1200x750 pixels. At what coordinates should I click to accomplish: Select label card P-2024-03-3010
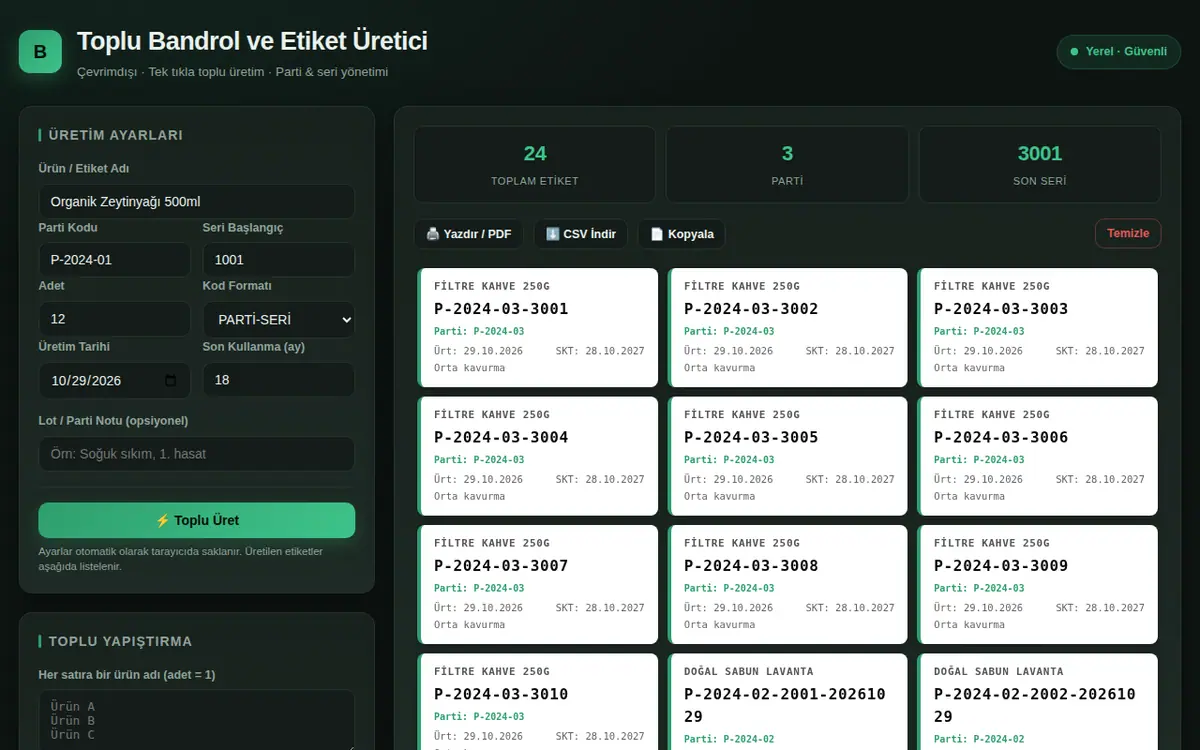(x=538, y=702)
